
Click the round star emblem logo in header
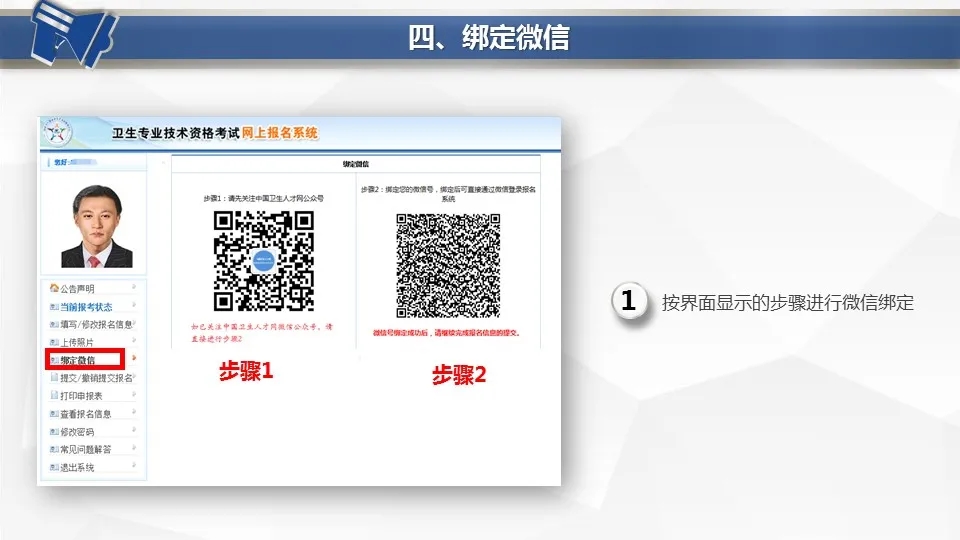pos(57,132)
